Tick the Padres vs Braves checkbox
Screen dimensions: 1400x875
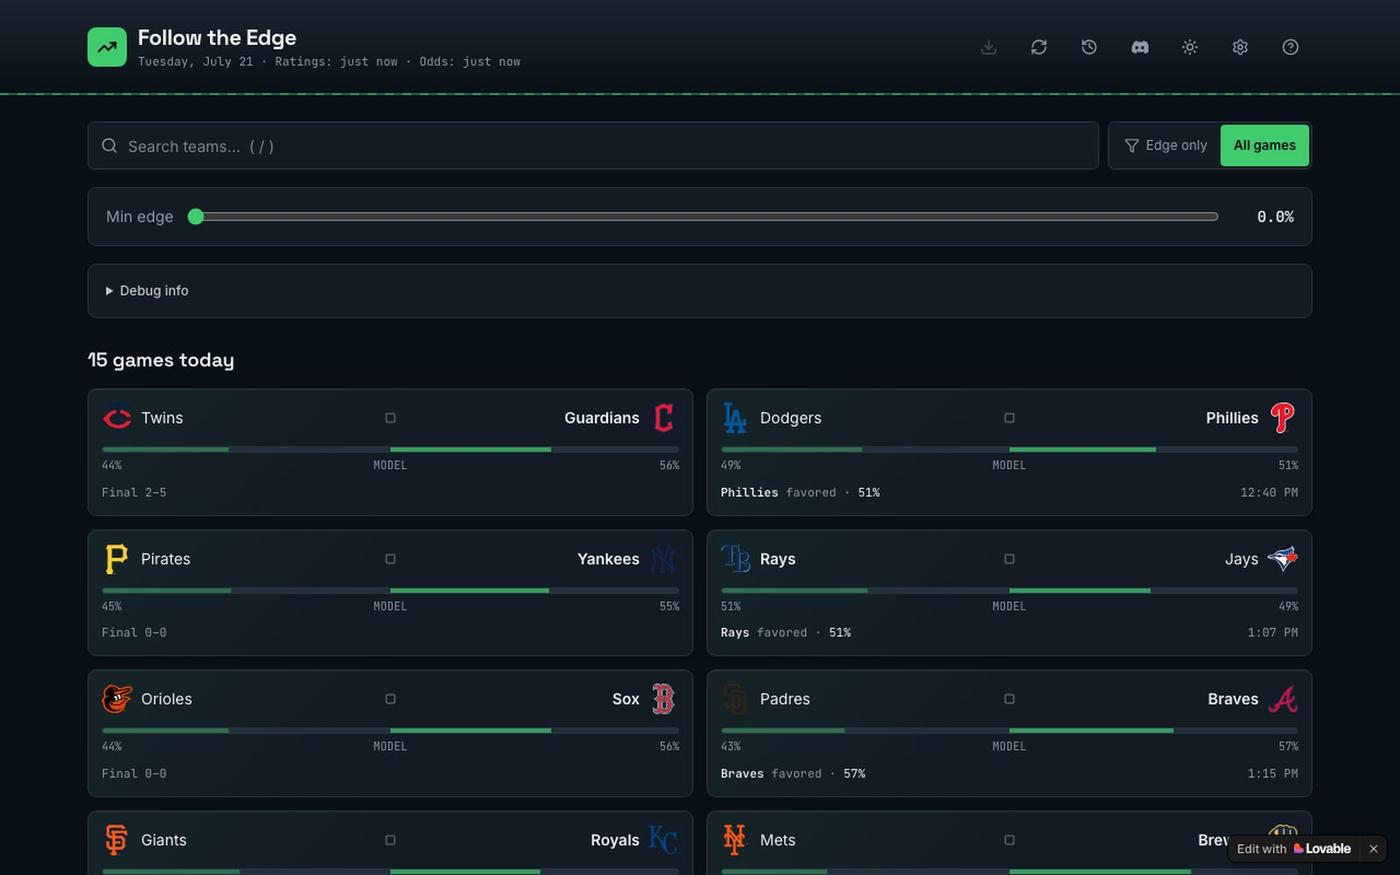pyautogui.click(x=1009, y=699)
